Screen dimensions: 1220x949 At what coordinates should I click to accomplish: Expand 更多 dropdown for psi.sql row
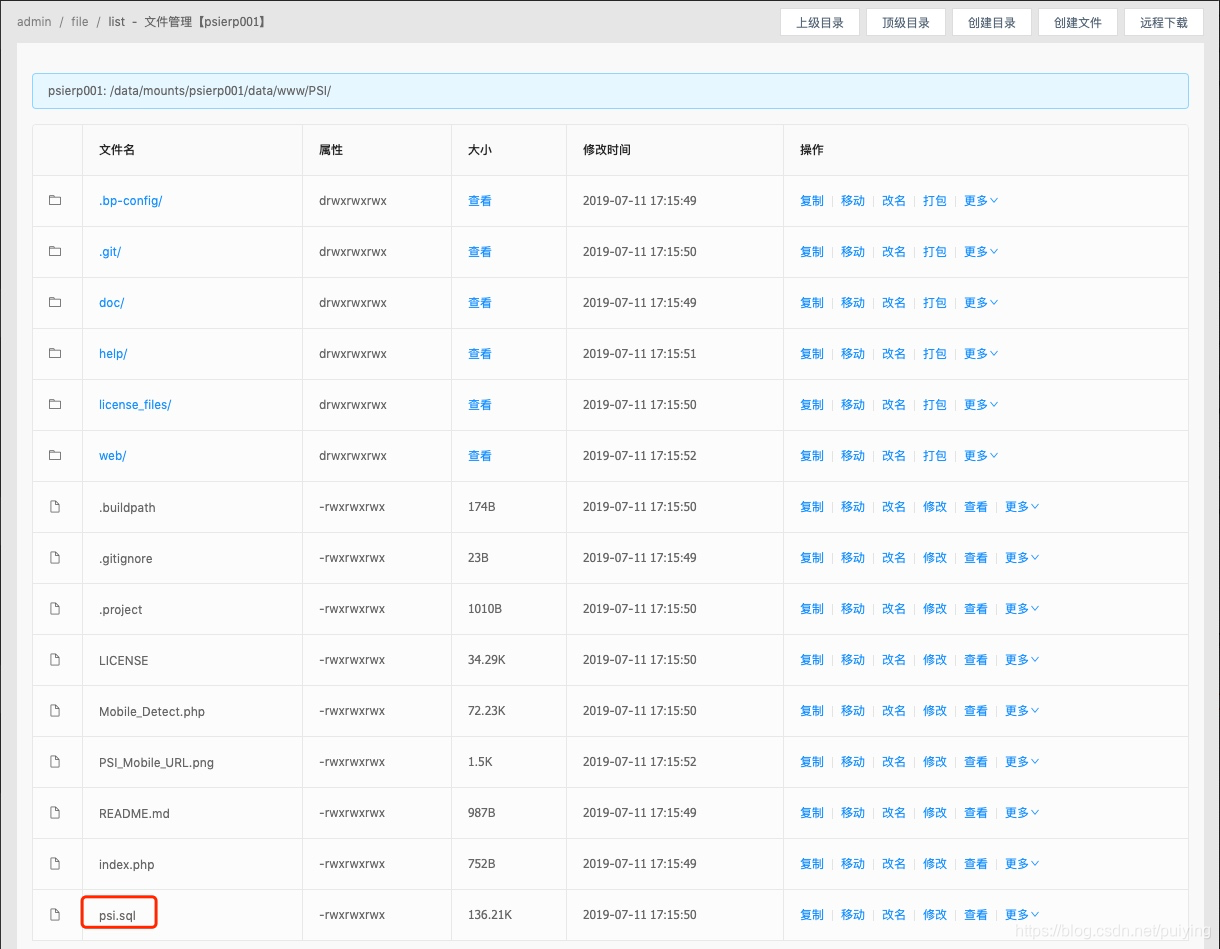pos(1022,914)
